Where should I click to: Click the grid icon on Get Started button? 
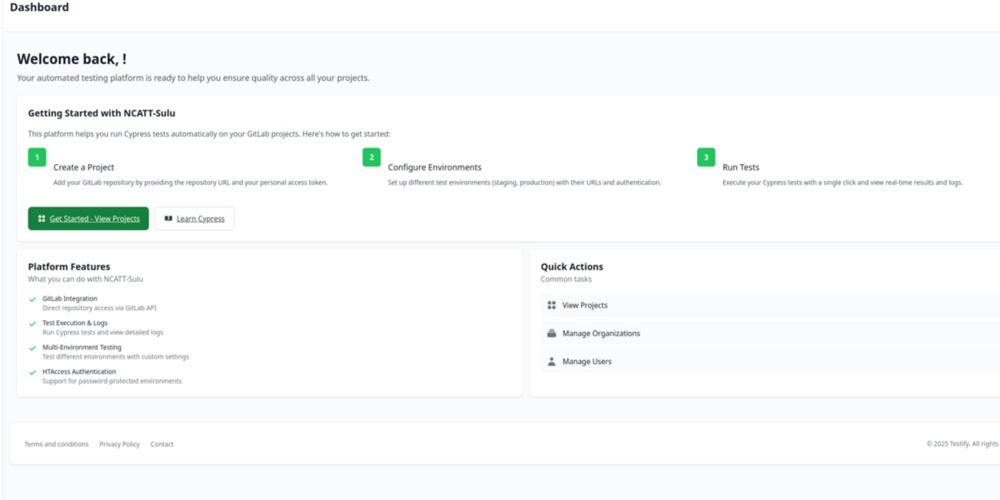coord(42,218)
